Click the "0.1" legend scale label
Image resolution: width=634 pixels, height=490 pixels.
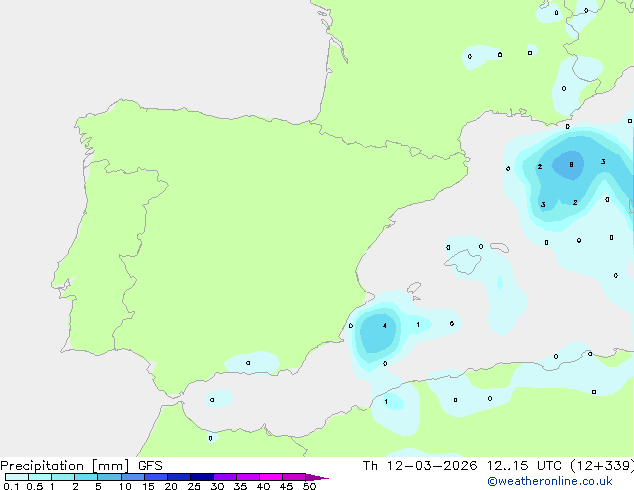tap(11, 486)
